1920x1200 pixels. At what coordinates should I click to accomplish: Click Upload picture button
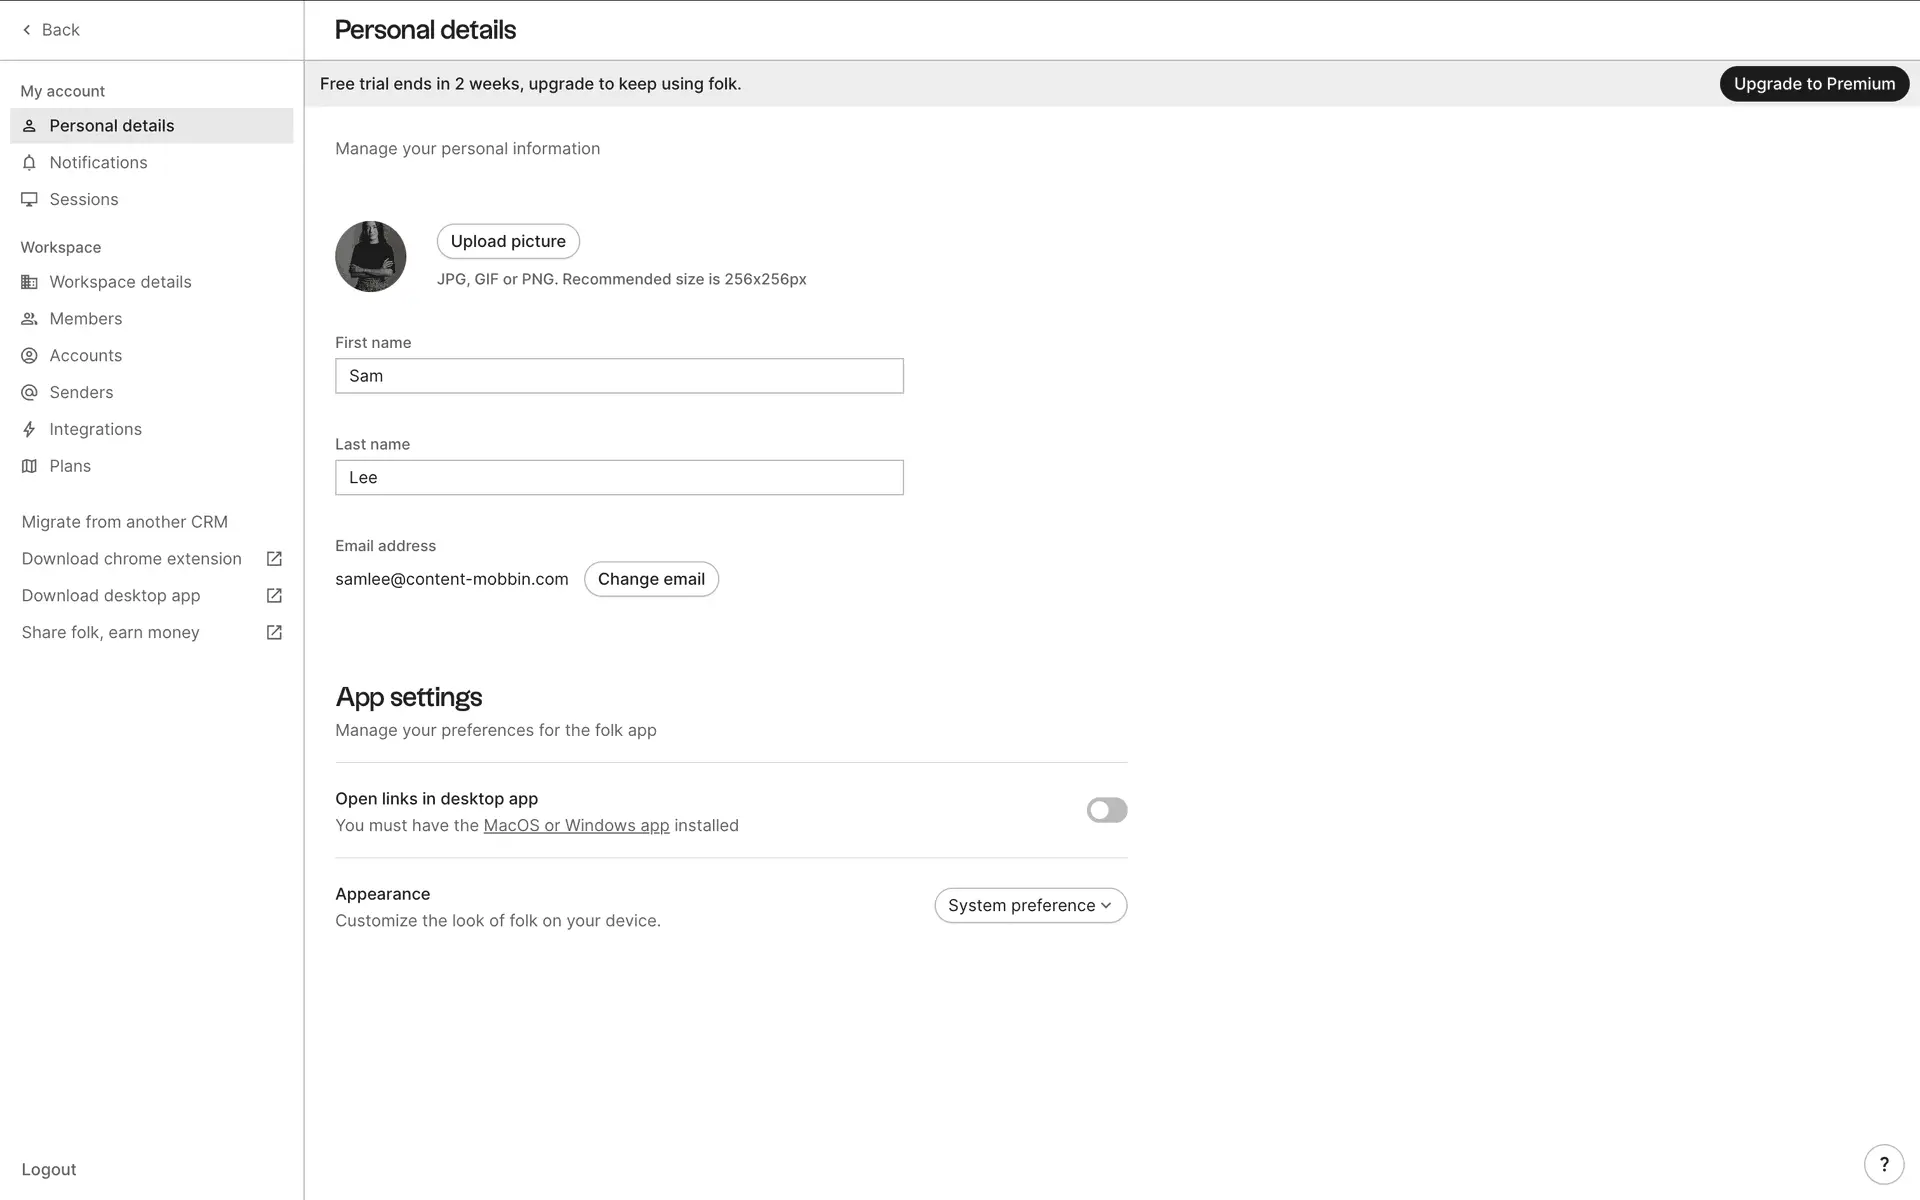508,241
